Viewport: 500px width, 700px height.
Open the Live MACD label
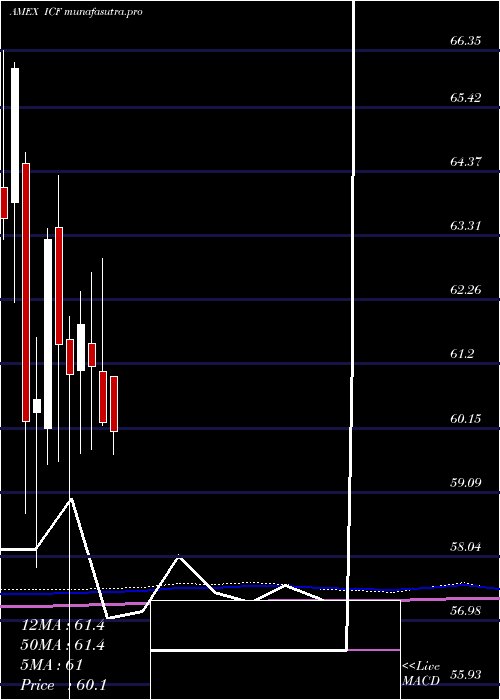click(421, 675)
